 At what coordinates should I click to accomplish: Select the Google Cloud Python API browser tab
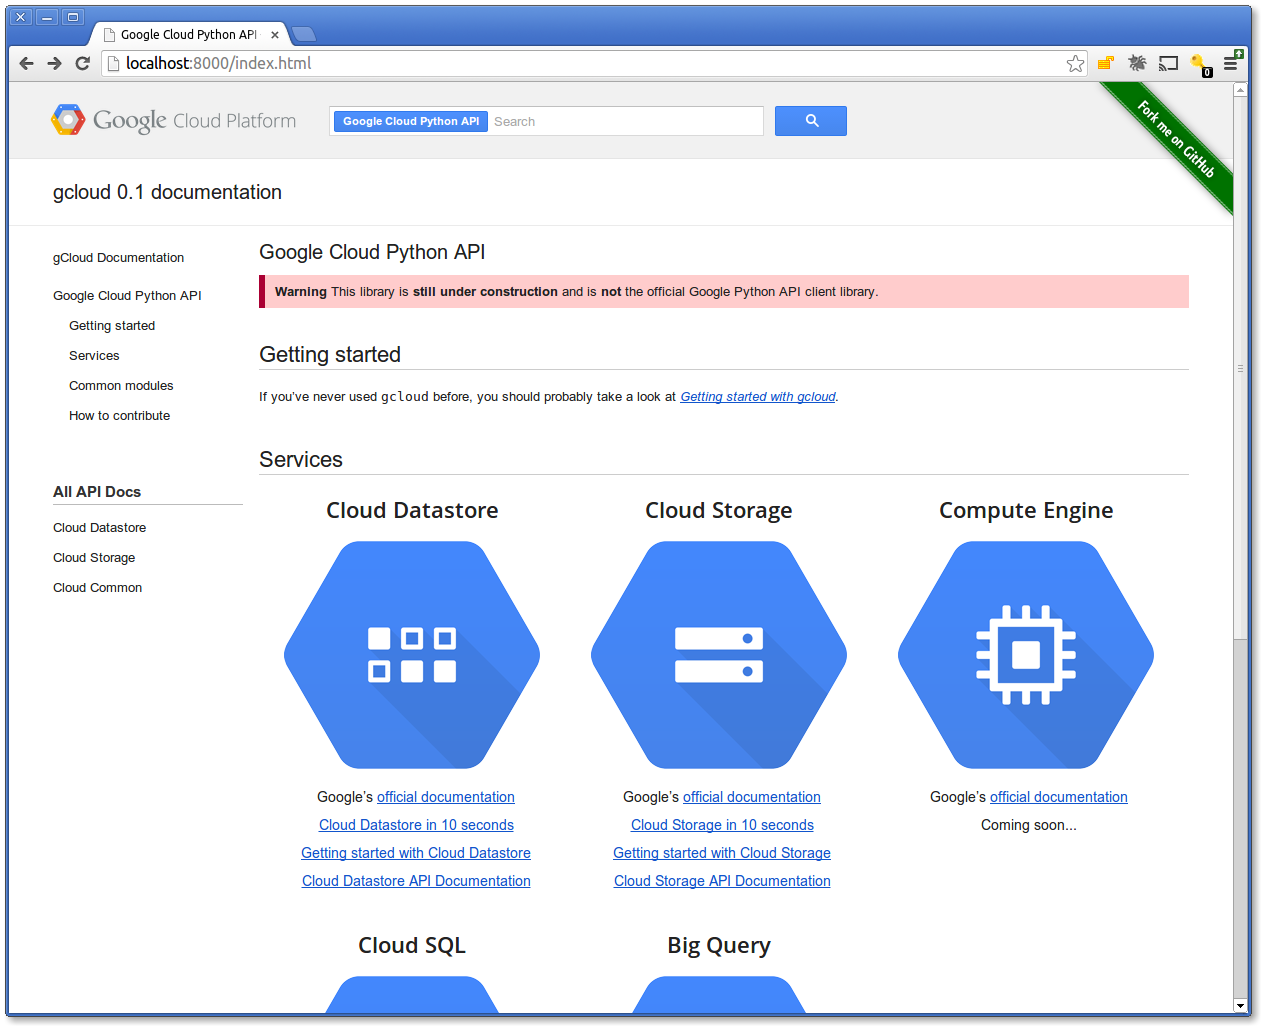tap(189, 34)
